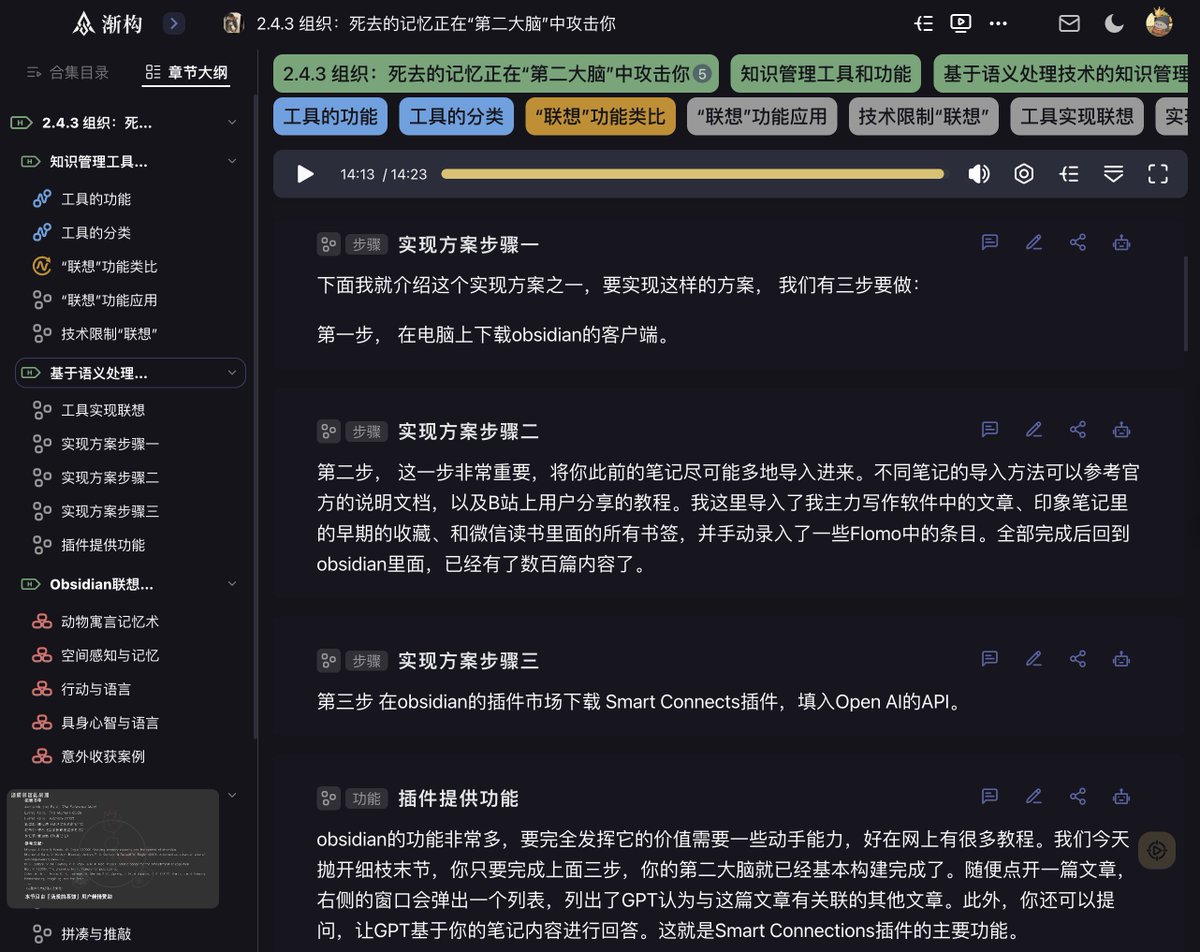Edit the 实现方案步骤三 card
The height and width of the screenshot is (952, 1200).
click(1034, 658)
